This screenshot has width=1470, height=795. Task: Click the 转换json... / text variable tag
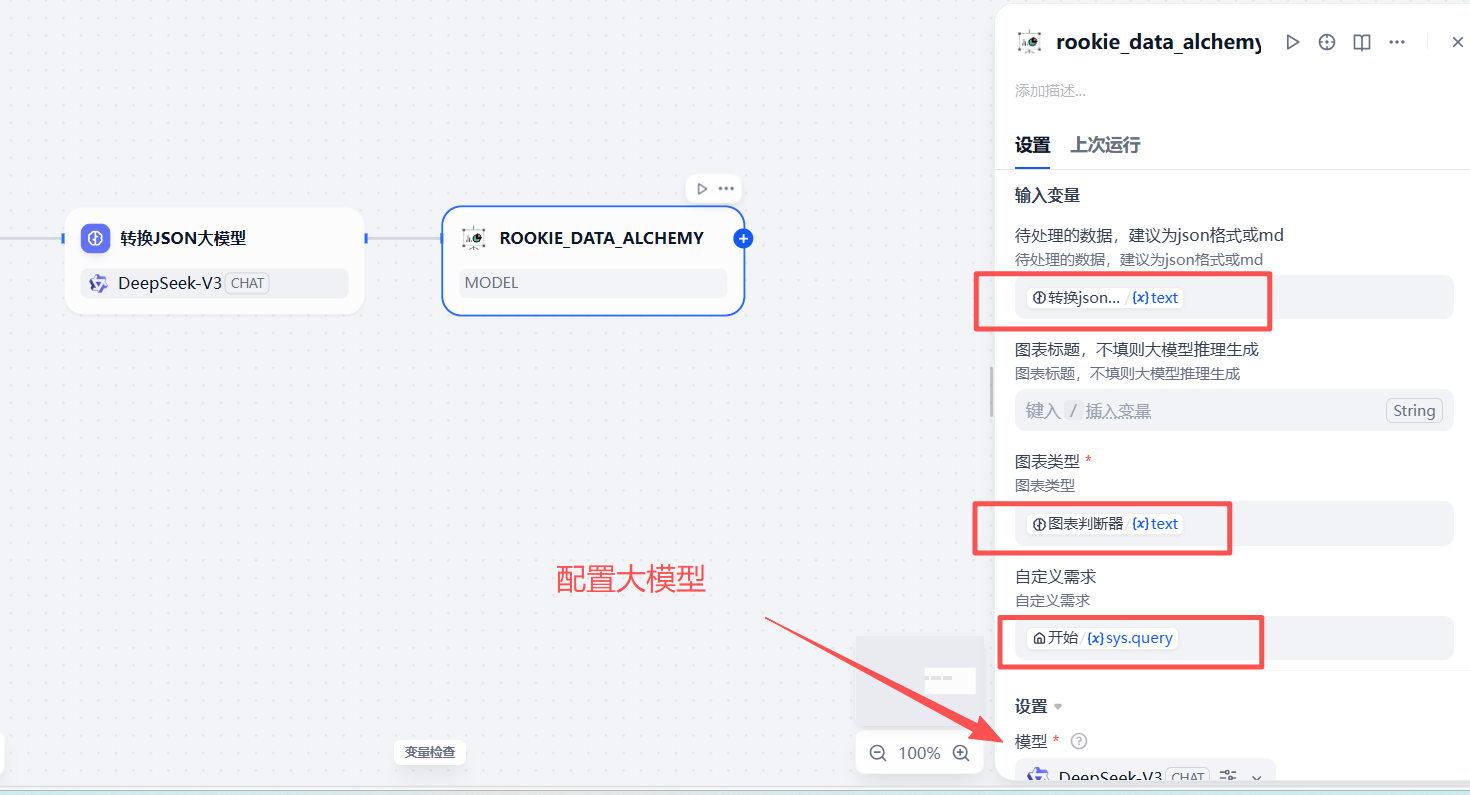click(x=1105, y=298)
